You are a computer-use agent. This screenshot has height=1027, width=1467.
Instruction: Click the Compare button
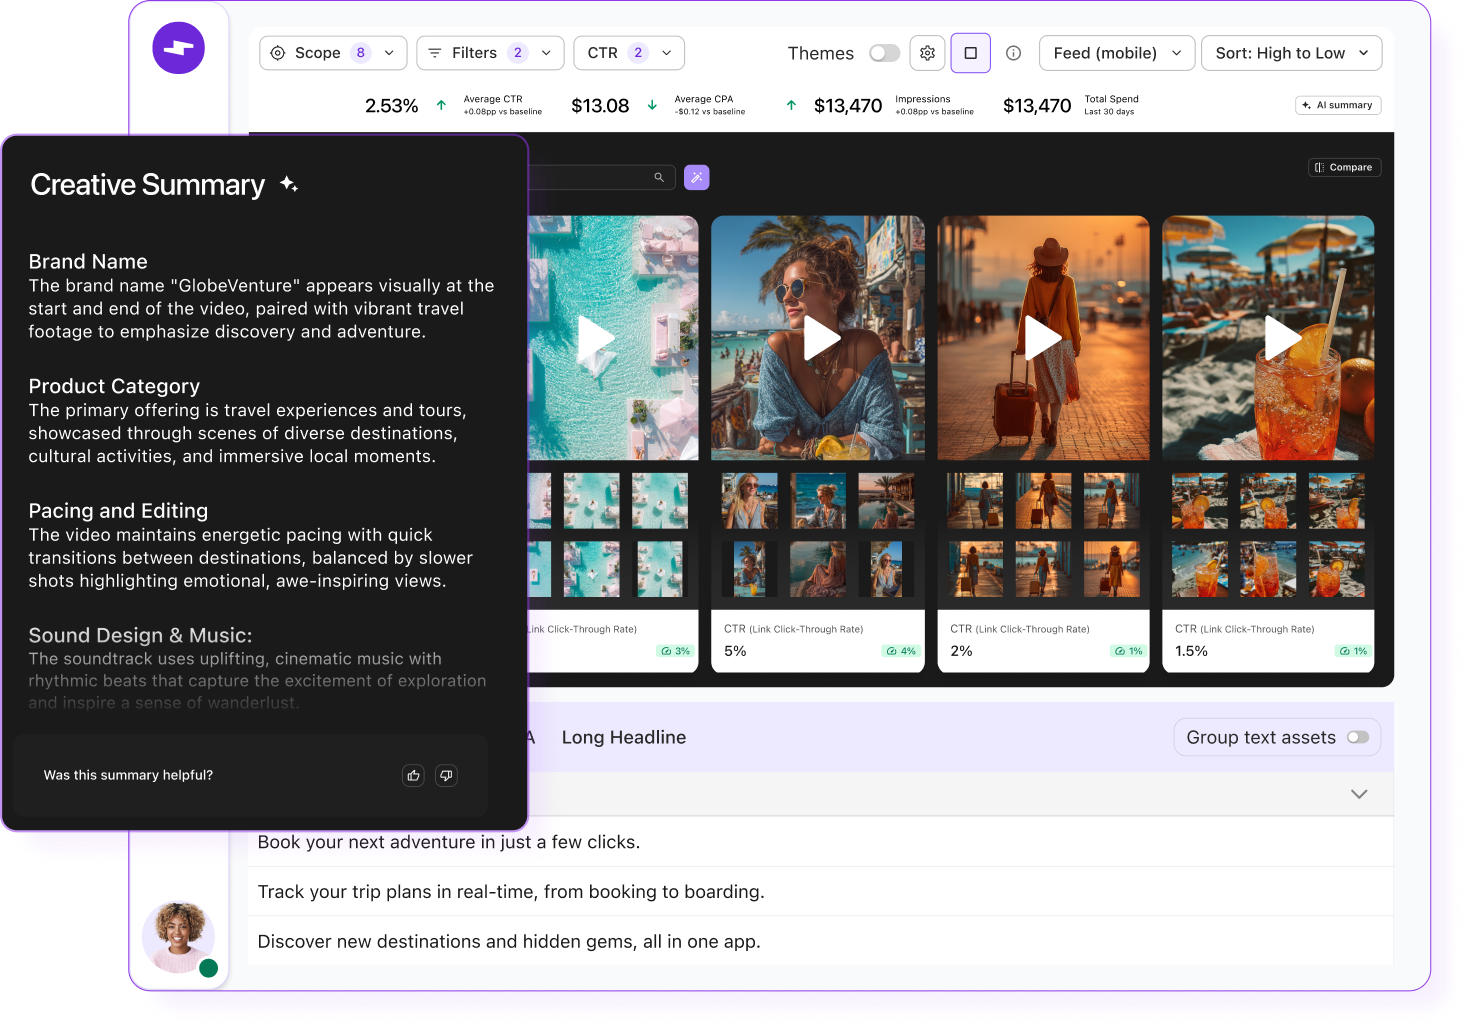[1344, 167]
